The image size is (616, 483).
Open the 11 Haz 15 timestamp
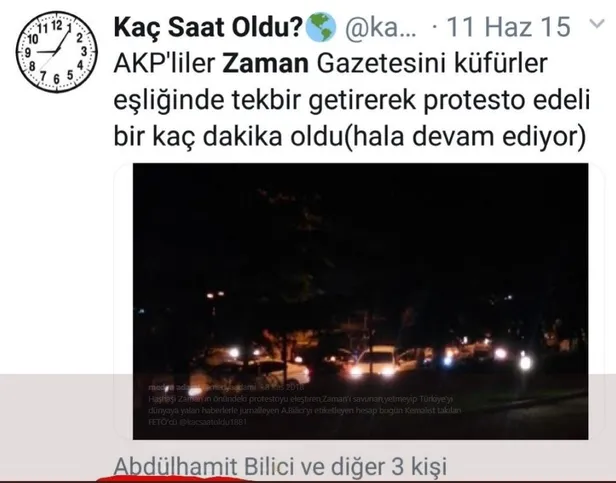[x=509, y=27]
